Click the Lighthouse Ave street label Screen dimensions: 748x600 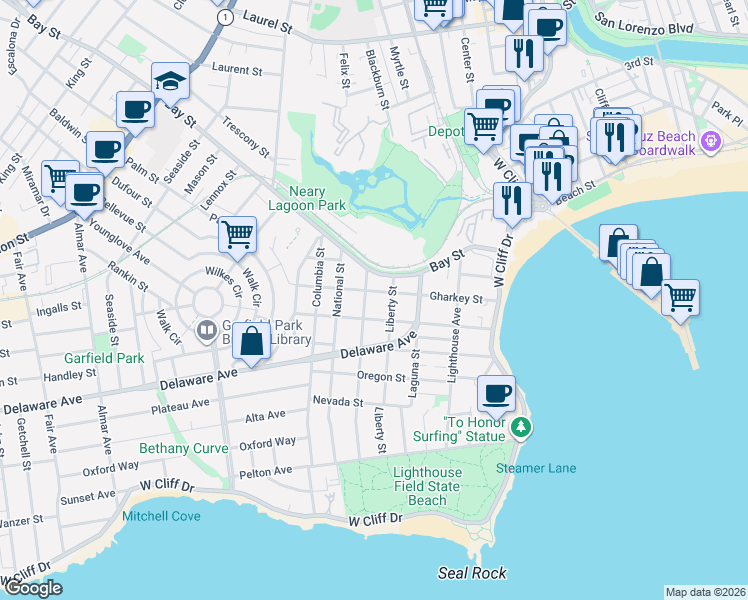coord(453,345)
